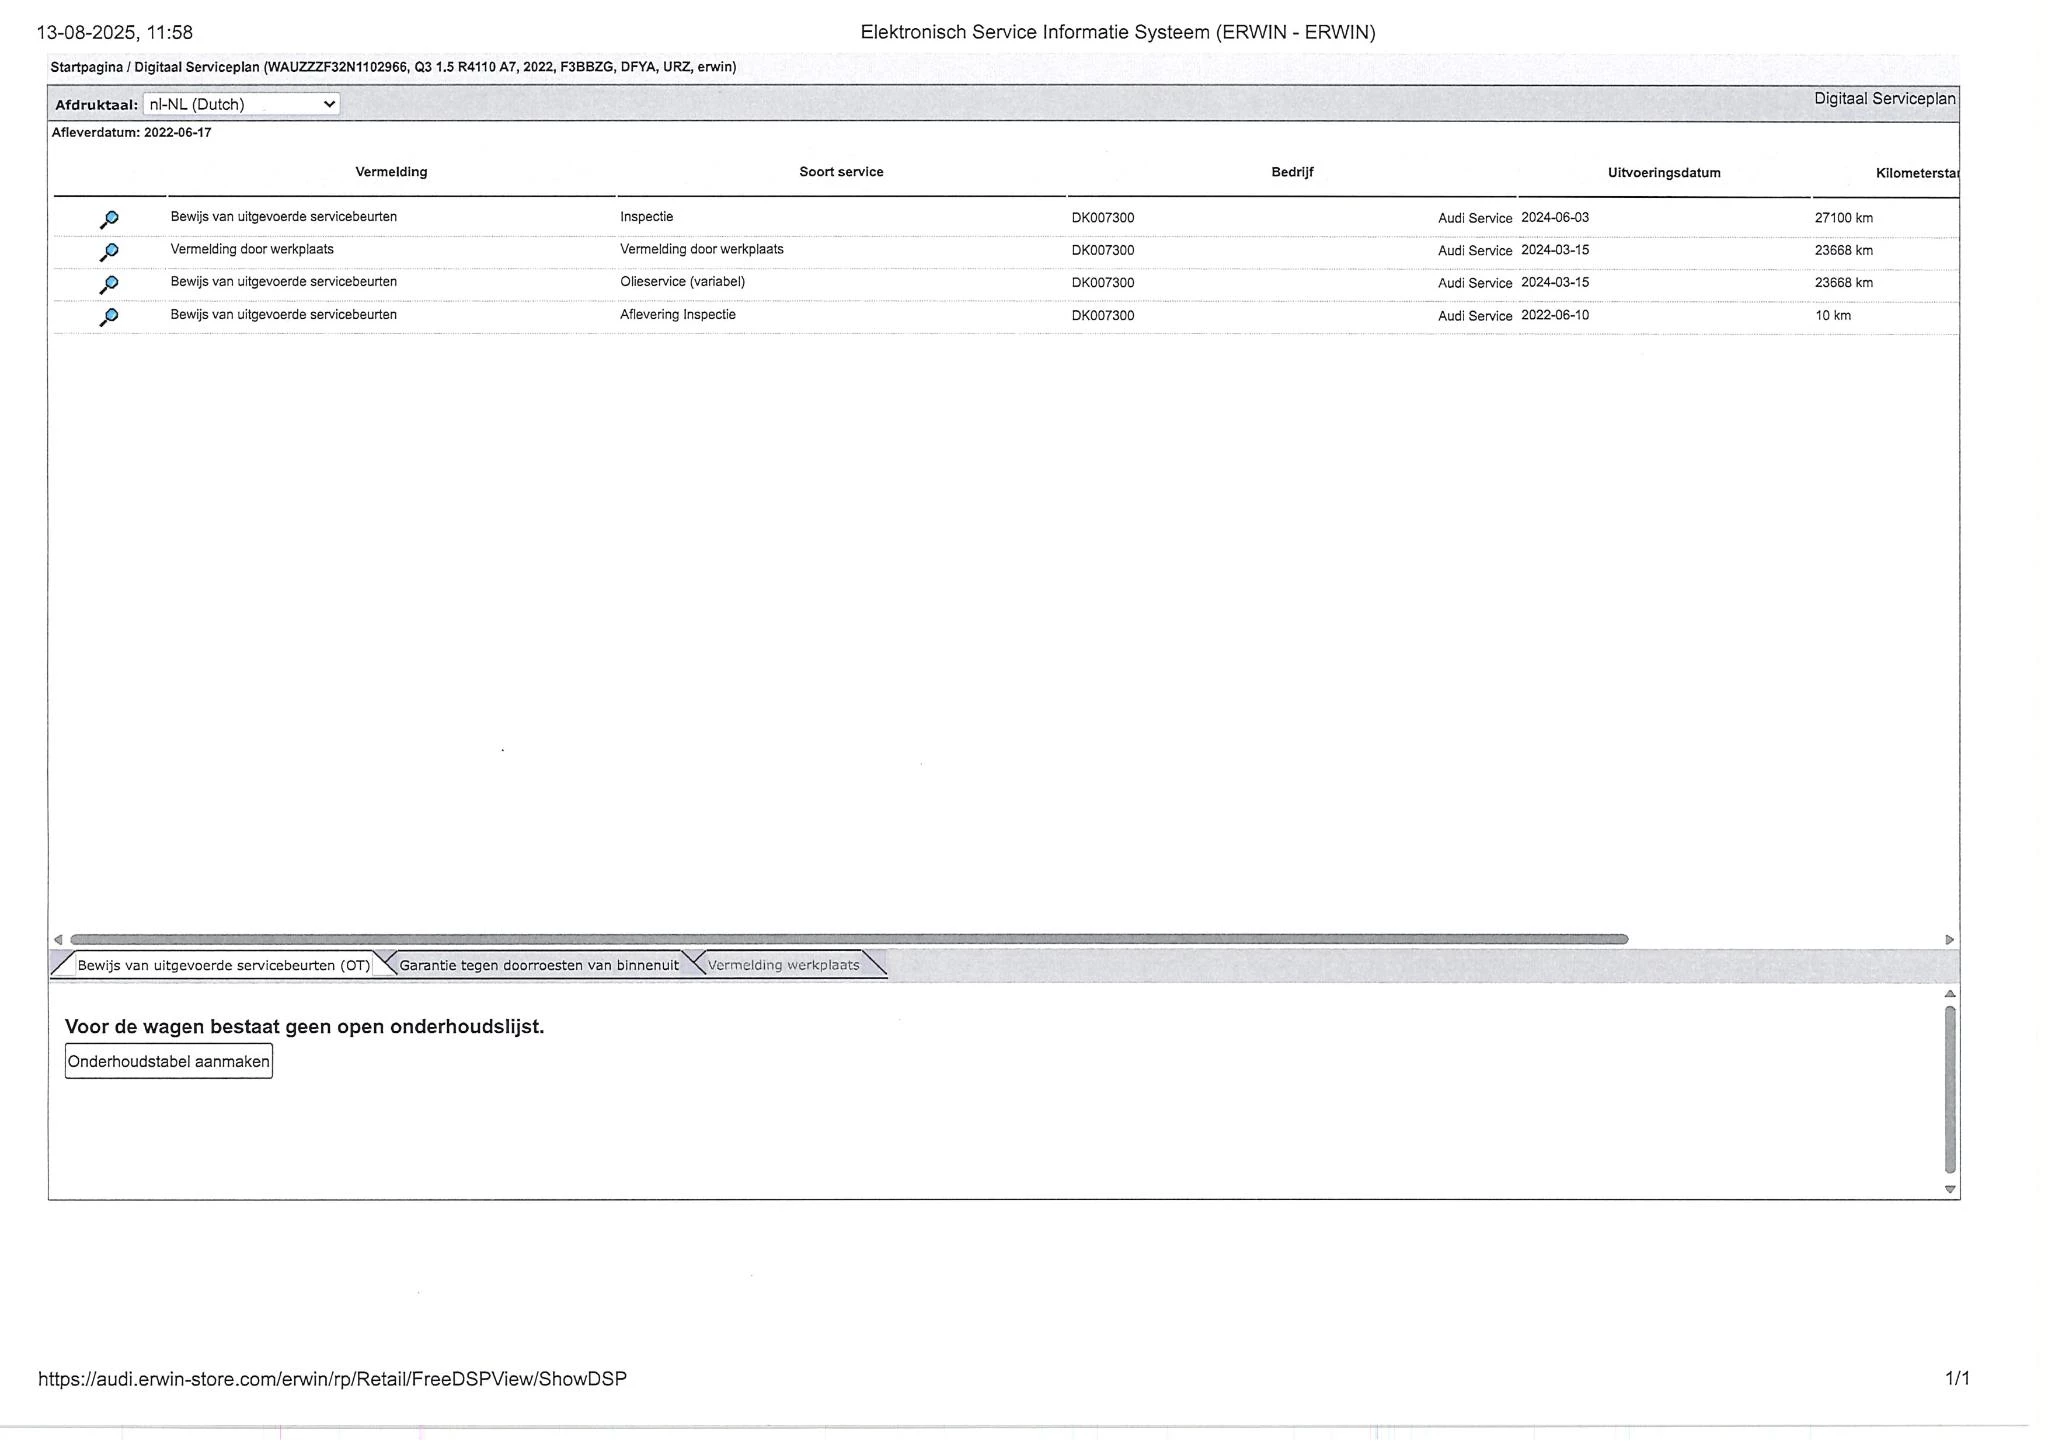Select the Bewijs van uitgevoerde servicebeurten (OT) tab

coord(223,965)
